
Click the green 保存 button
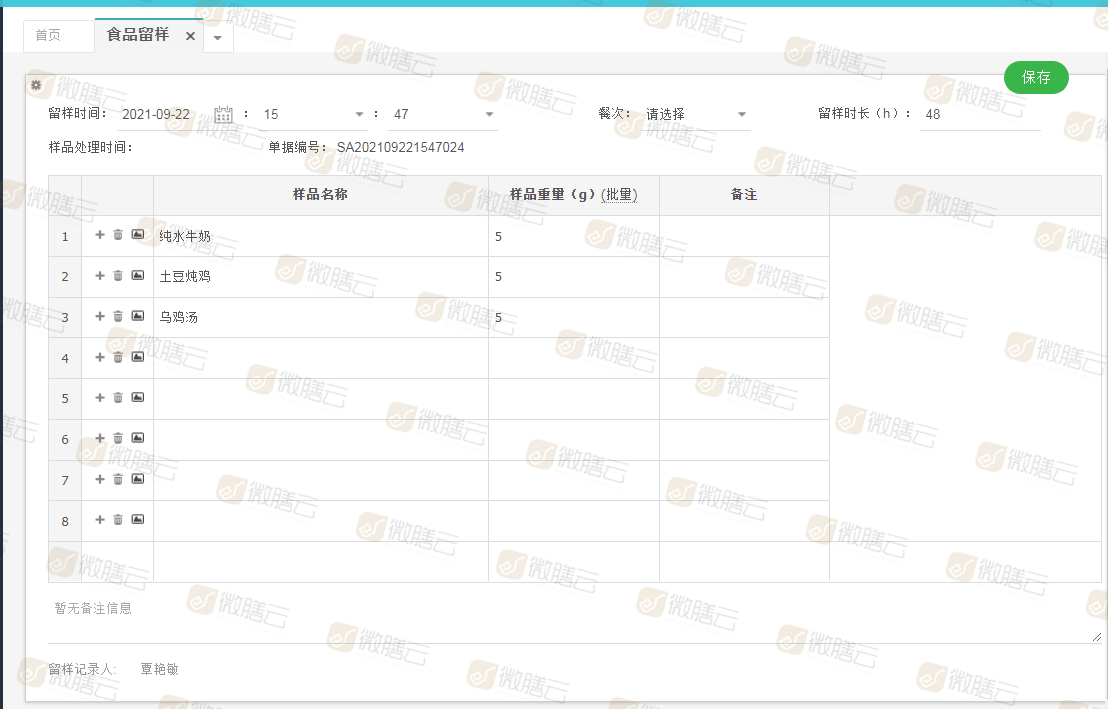point(1036,77)
